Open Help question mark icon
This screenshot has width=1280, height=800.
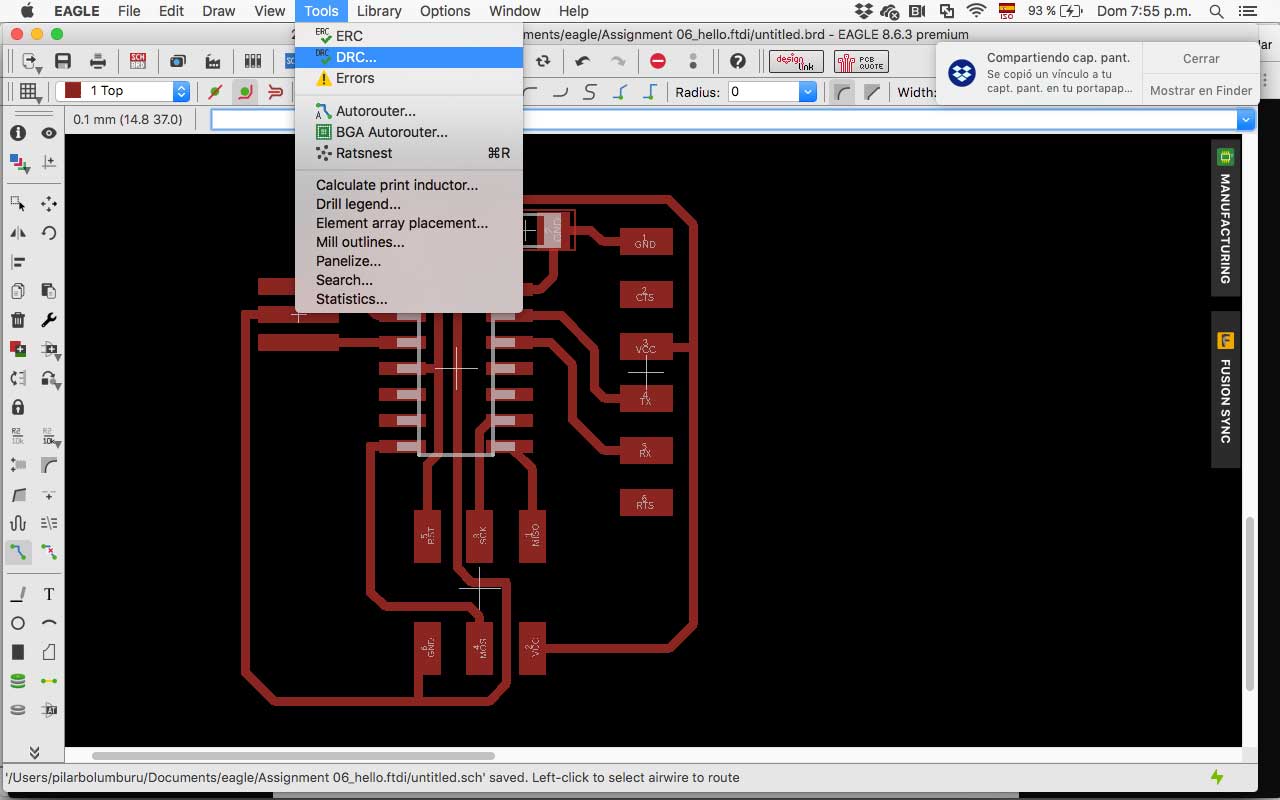click(738, 61)
